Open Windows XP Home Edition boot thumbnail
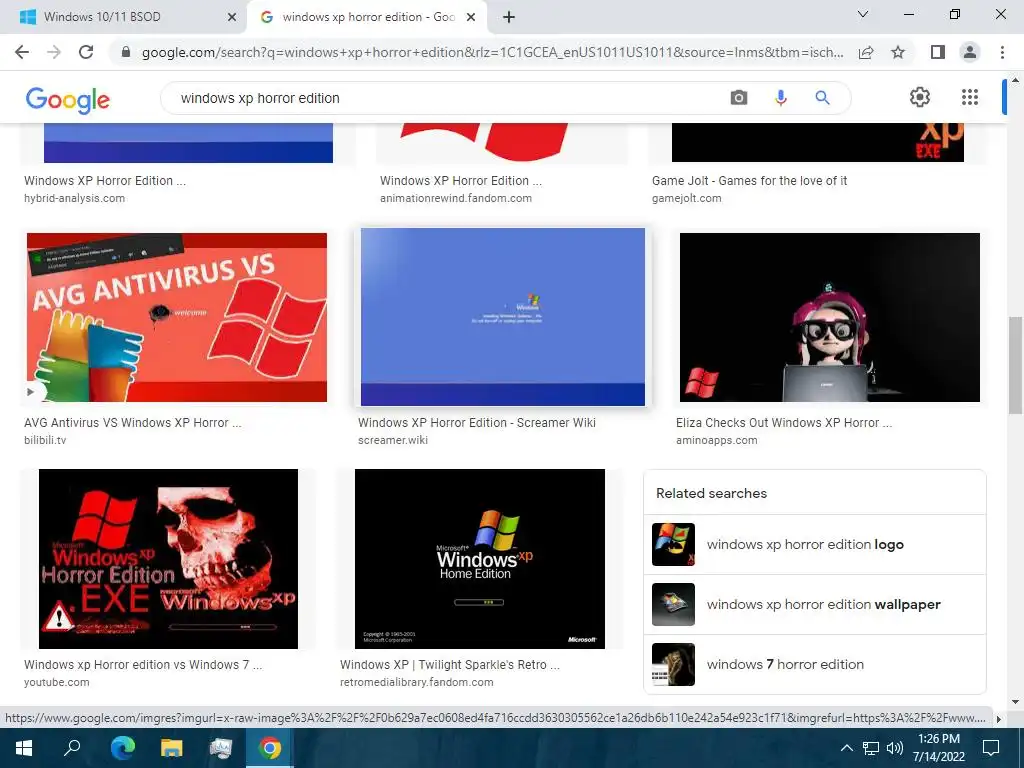Screen dimensions: 1024x768 (x=480, y=559)
